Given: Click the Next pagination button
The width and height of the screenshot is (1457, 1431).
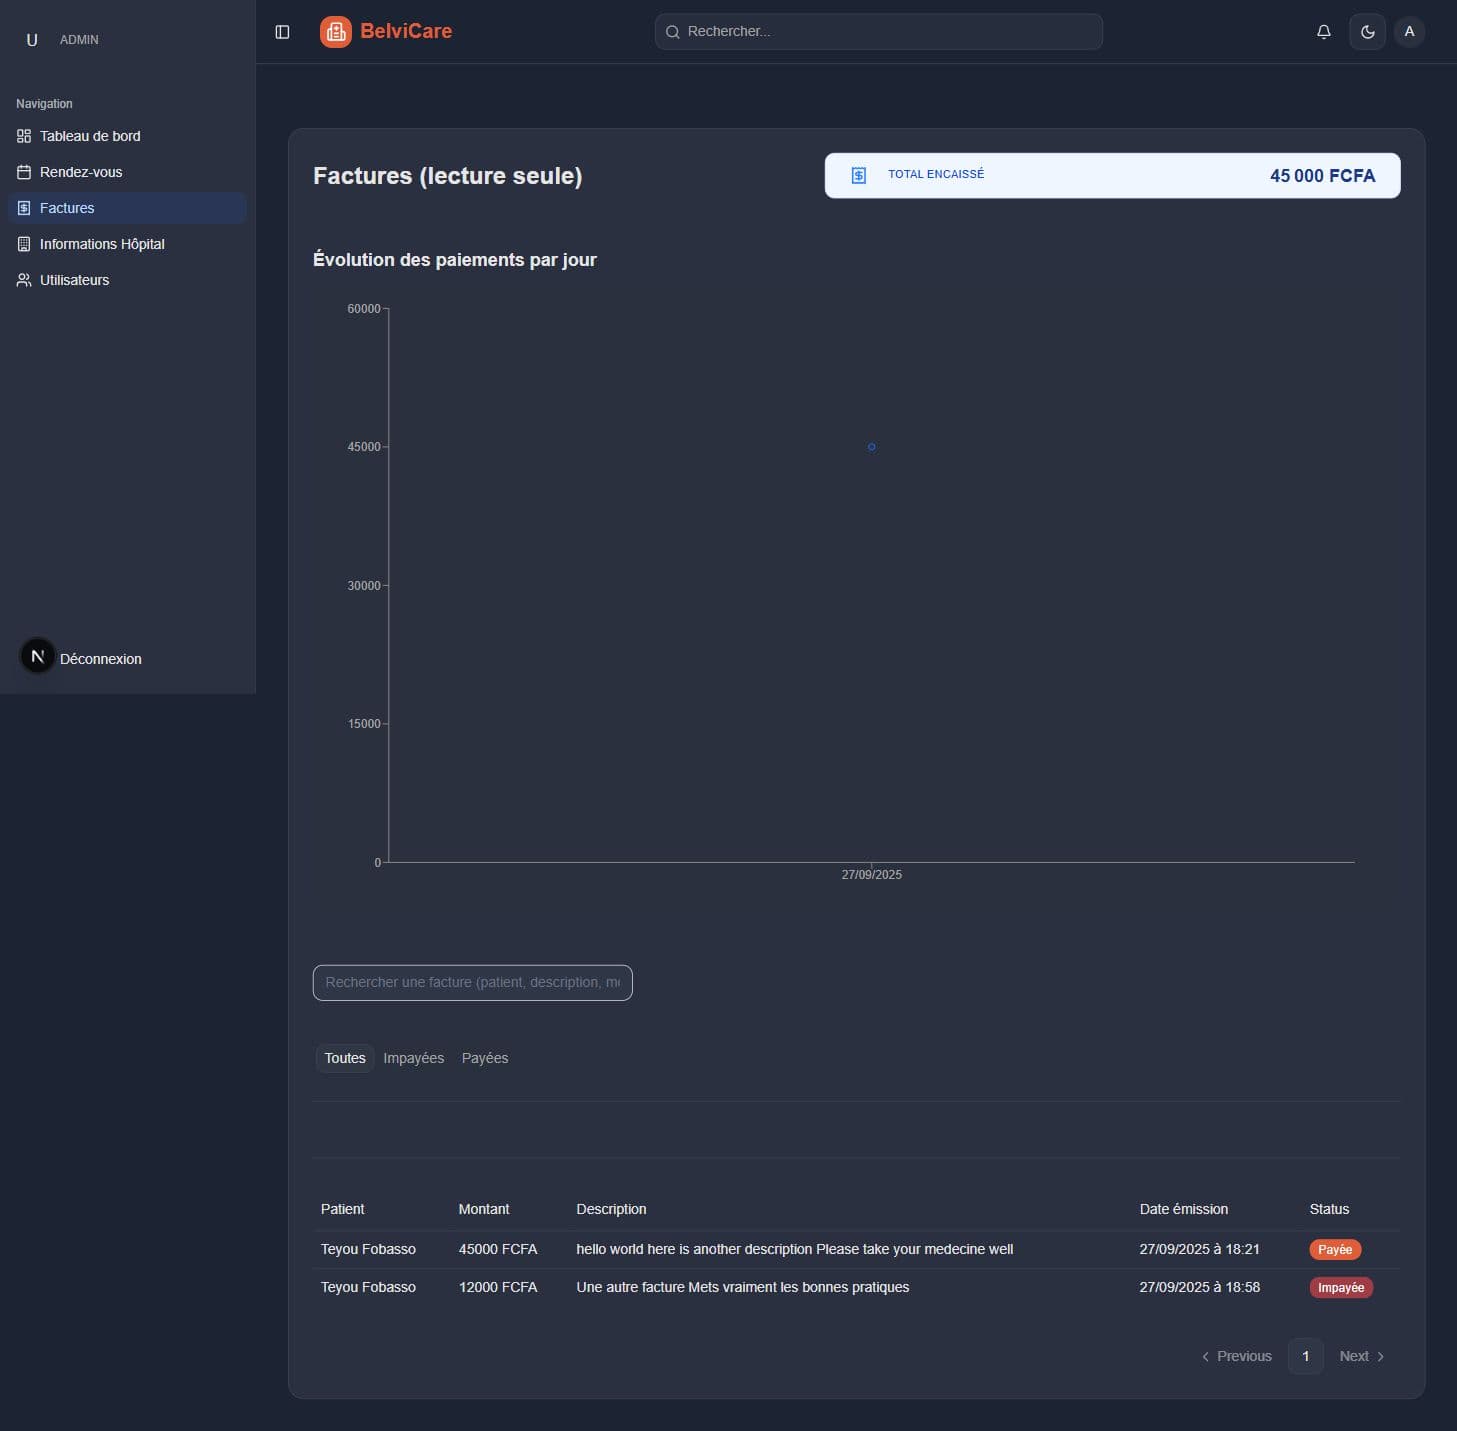Looking at the screenshot, I should point(1362,1356).
